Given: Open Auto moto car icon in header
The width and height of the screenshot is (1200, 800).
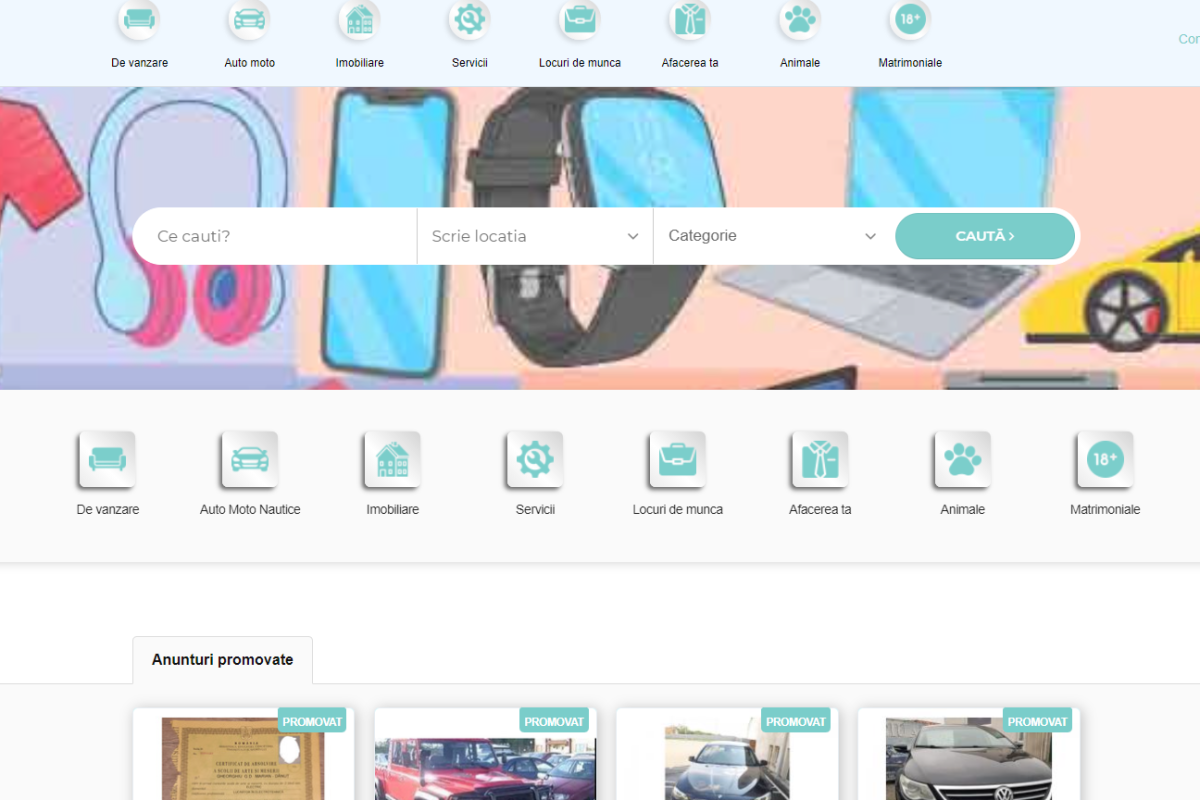Looking at the screenshot, I should point(249,19).
